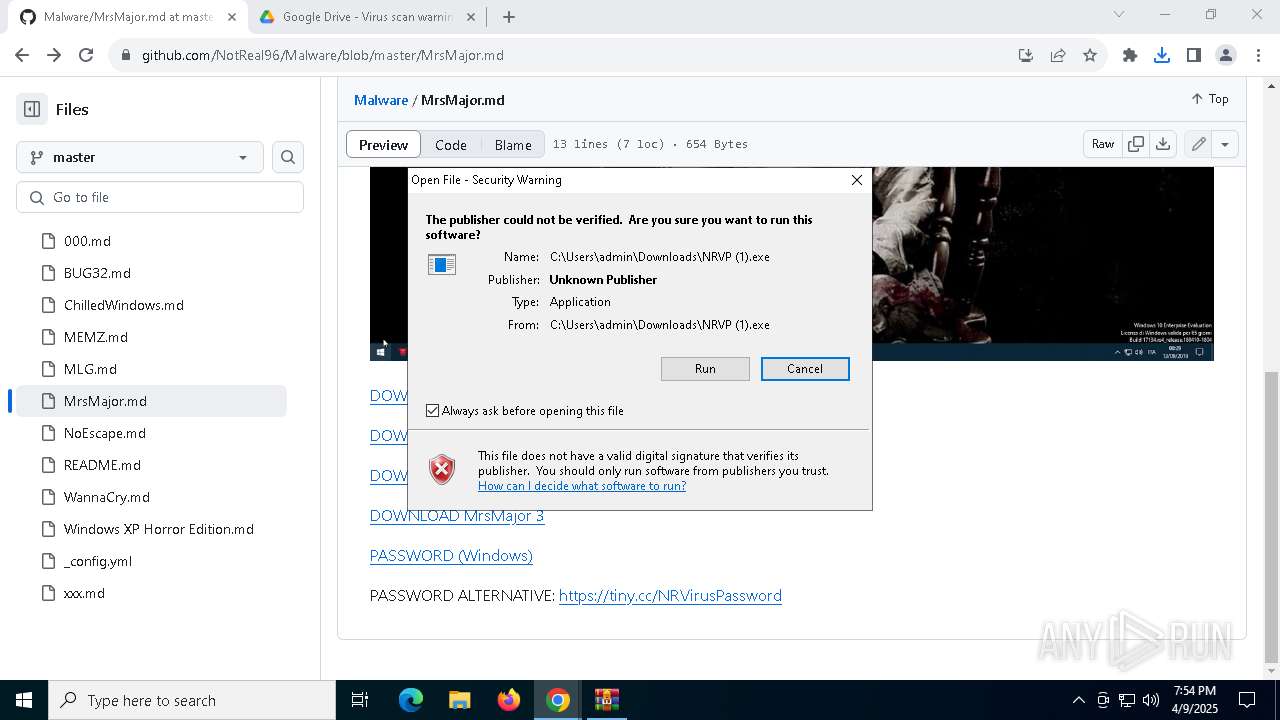Launch Firefox from taskbar
Screen dimensions: 1280x720
pyautogui.click(x=509, y=700)
